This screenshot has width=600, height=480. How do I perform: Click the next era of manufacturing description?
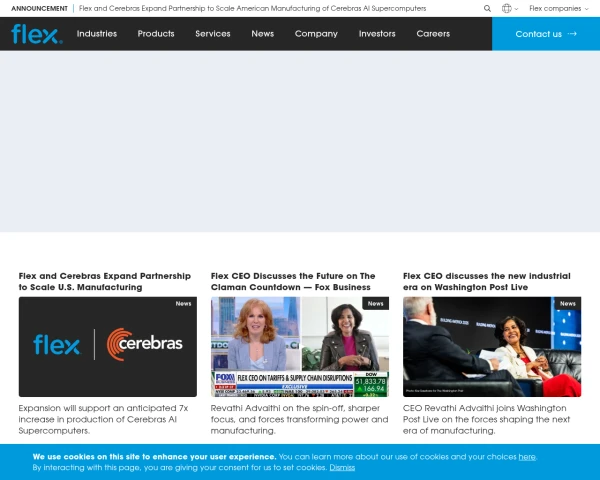tap(486, 419)
